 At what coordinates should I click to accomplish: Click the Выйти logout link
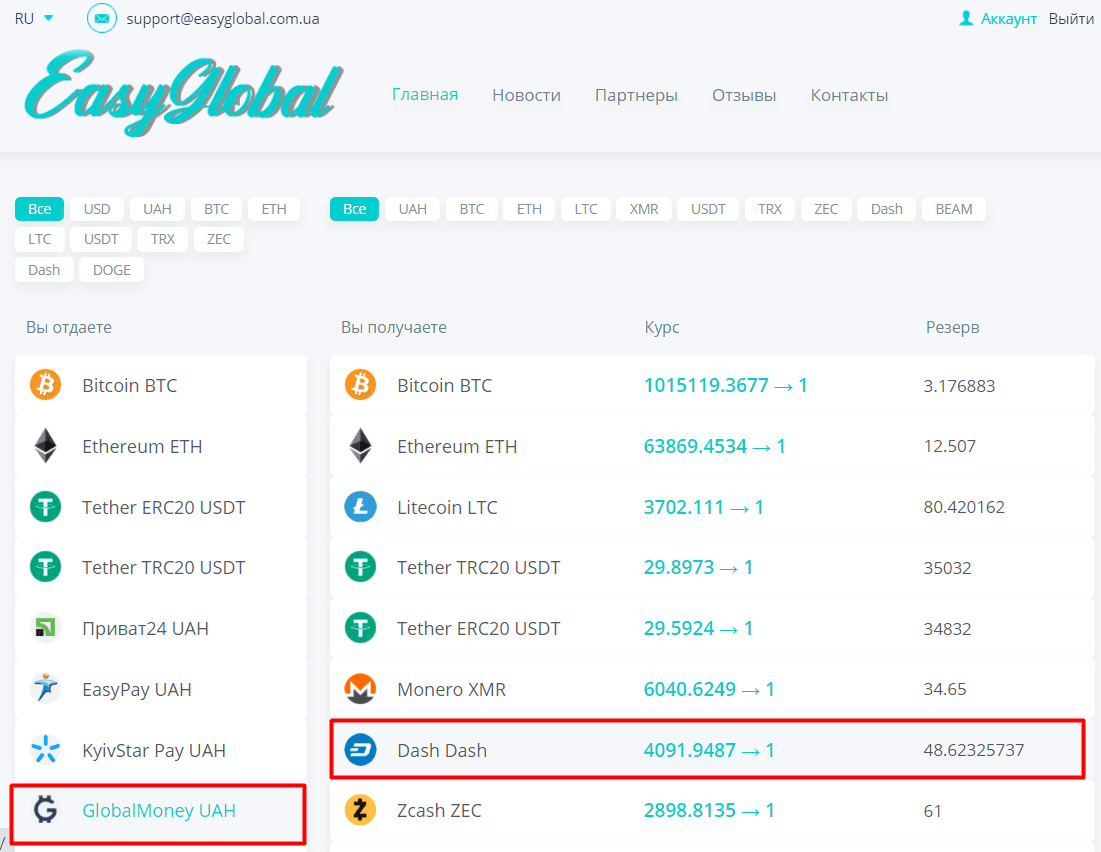tap(1070, 17)
